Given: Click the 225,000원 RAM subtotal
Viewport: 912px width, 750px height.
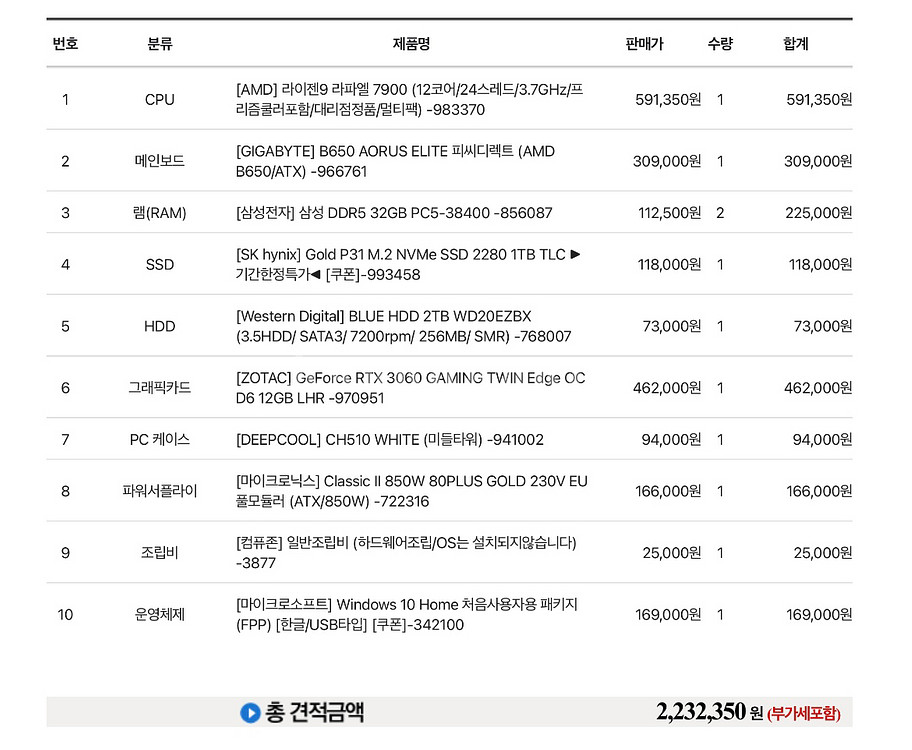Looking at the screenshot, I should click(819, 213).
